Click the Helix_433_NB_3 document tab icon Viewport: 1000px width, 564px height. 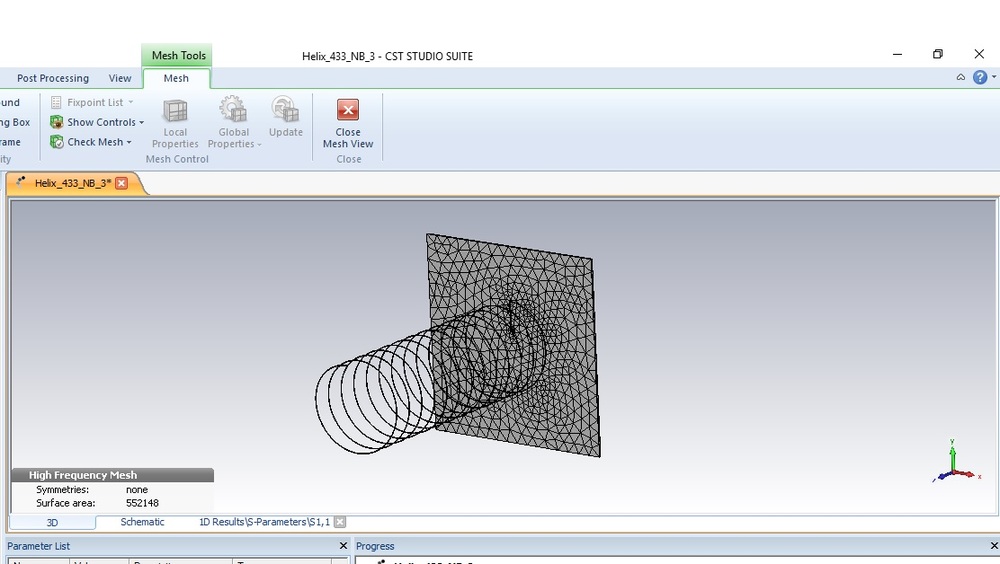click(21, 182)
